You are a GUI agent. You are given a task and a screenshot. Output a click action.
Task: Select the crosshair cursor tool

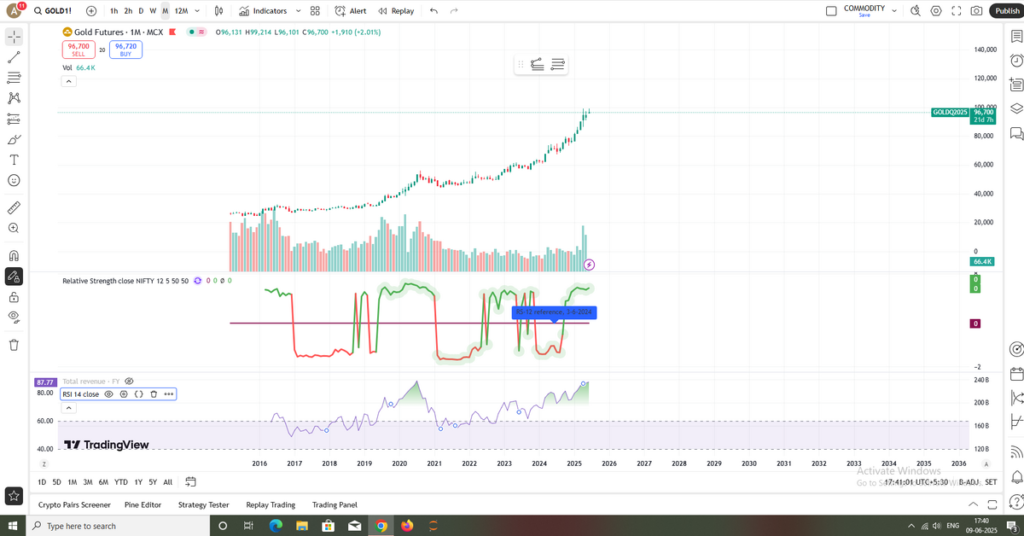coord(14,37)
